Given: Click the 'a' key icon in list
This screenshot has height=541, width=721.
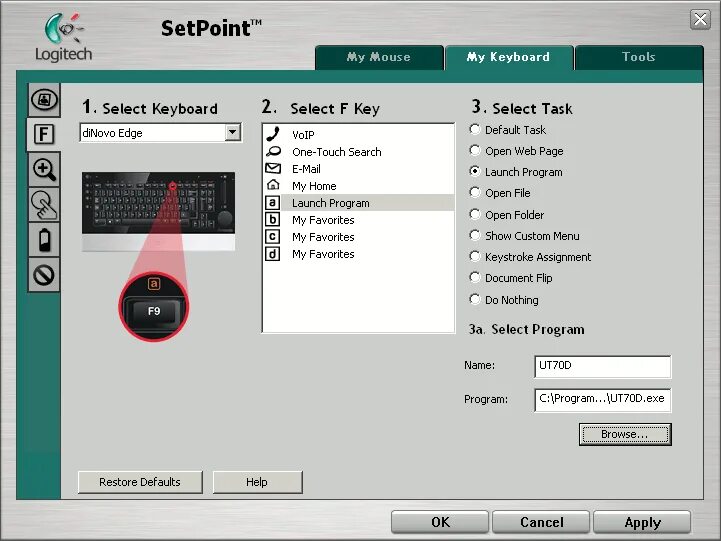Looking at the screenshot, I should pyautogui.click(x=272, y=203).
